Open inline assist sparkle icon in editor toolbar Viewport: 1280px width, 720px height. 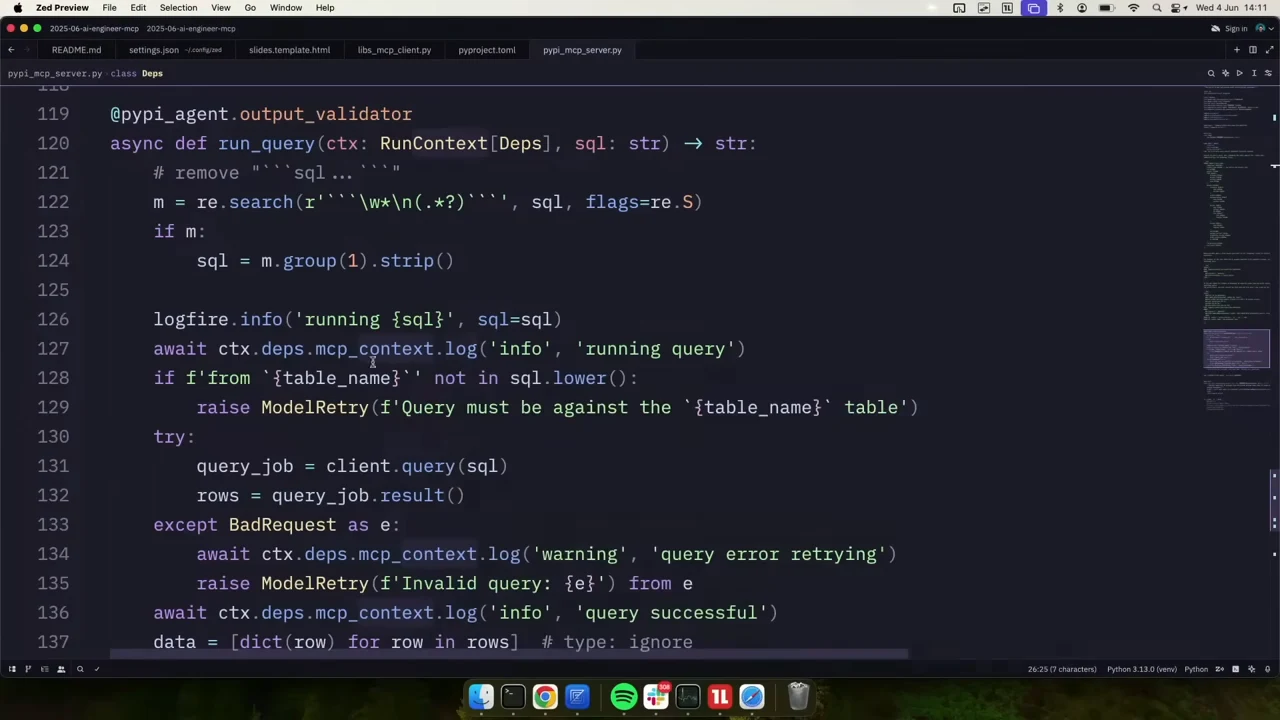tap(1225, 73)
